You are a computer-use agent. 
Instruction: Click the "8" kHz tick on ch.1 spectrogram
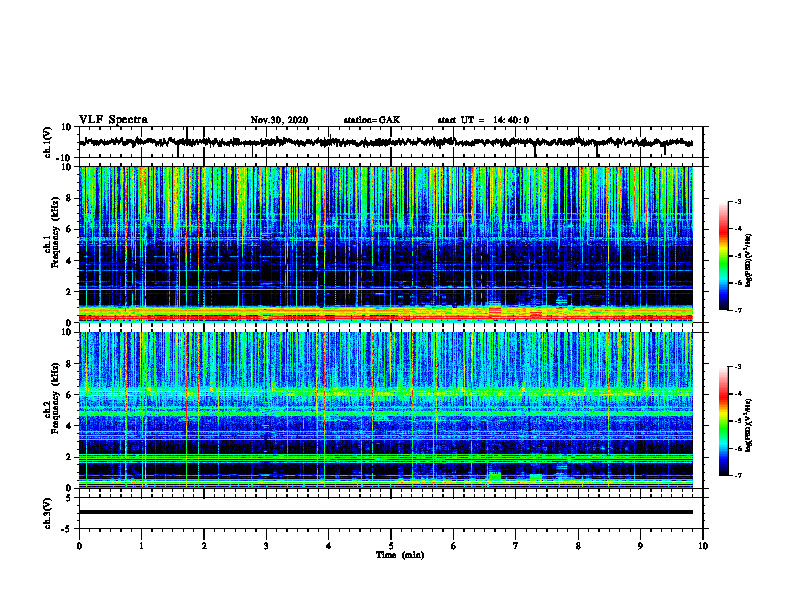pyautogui.click(x=69, y=198)
